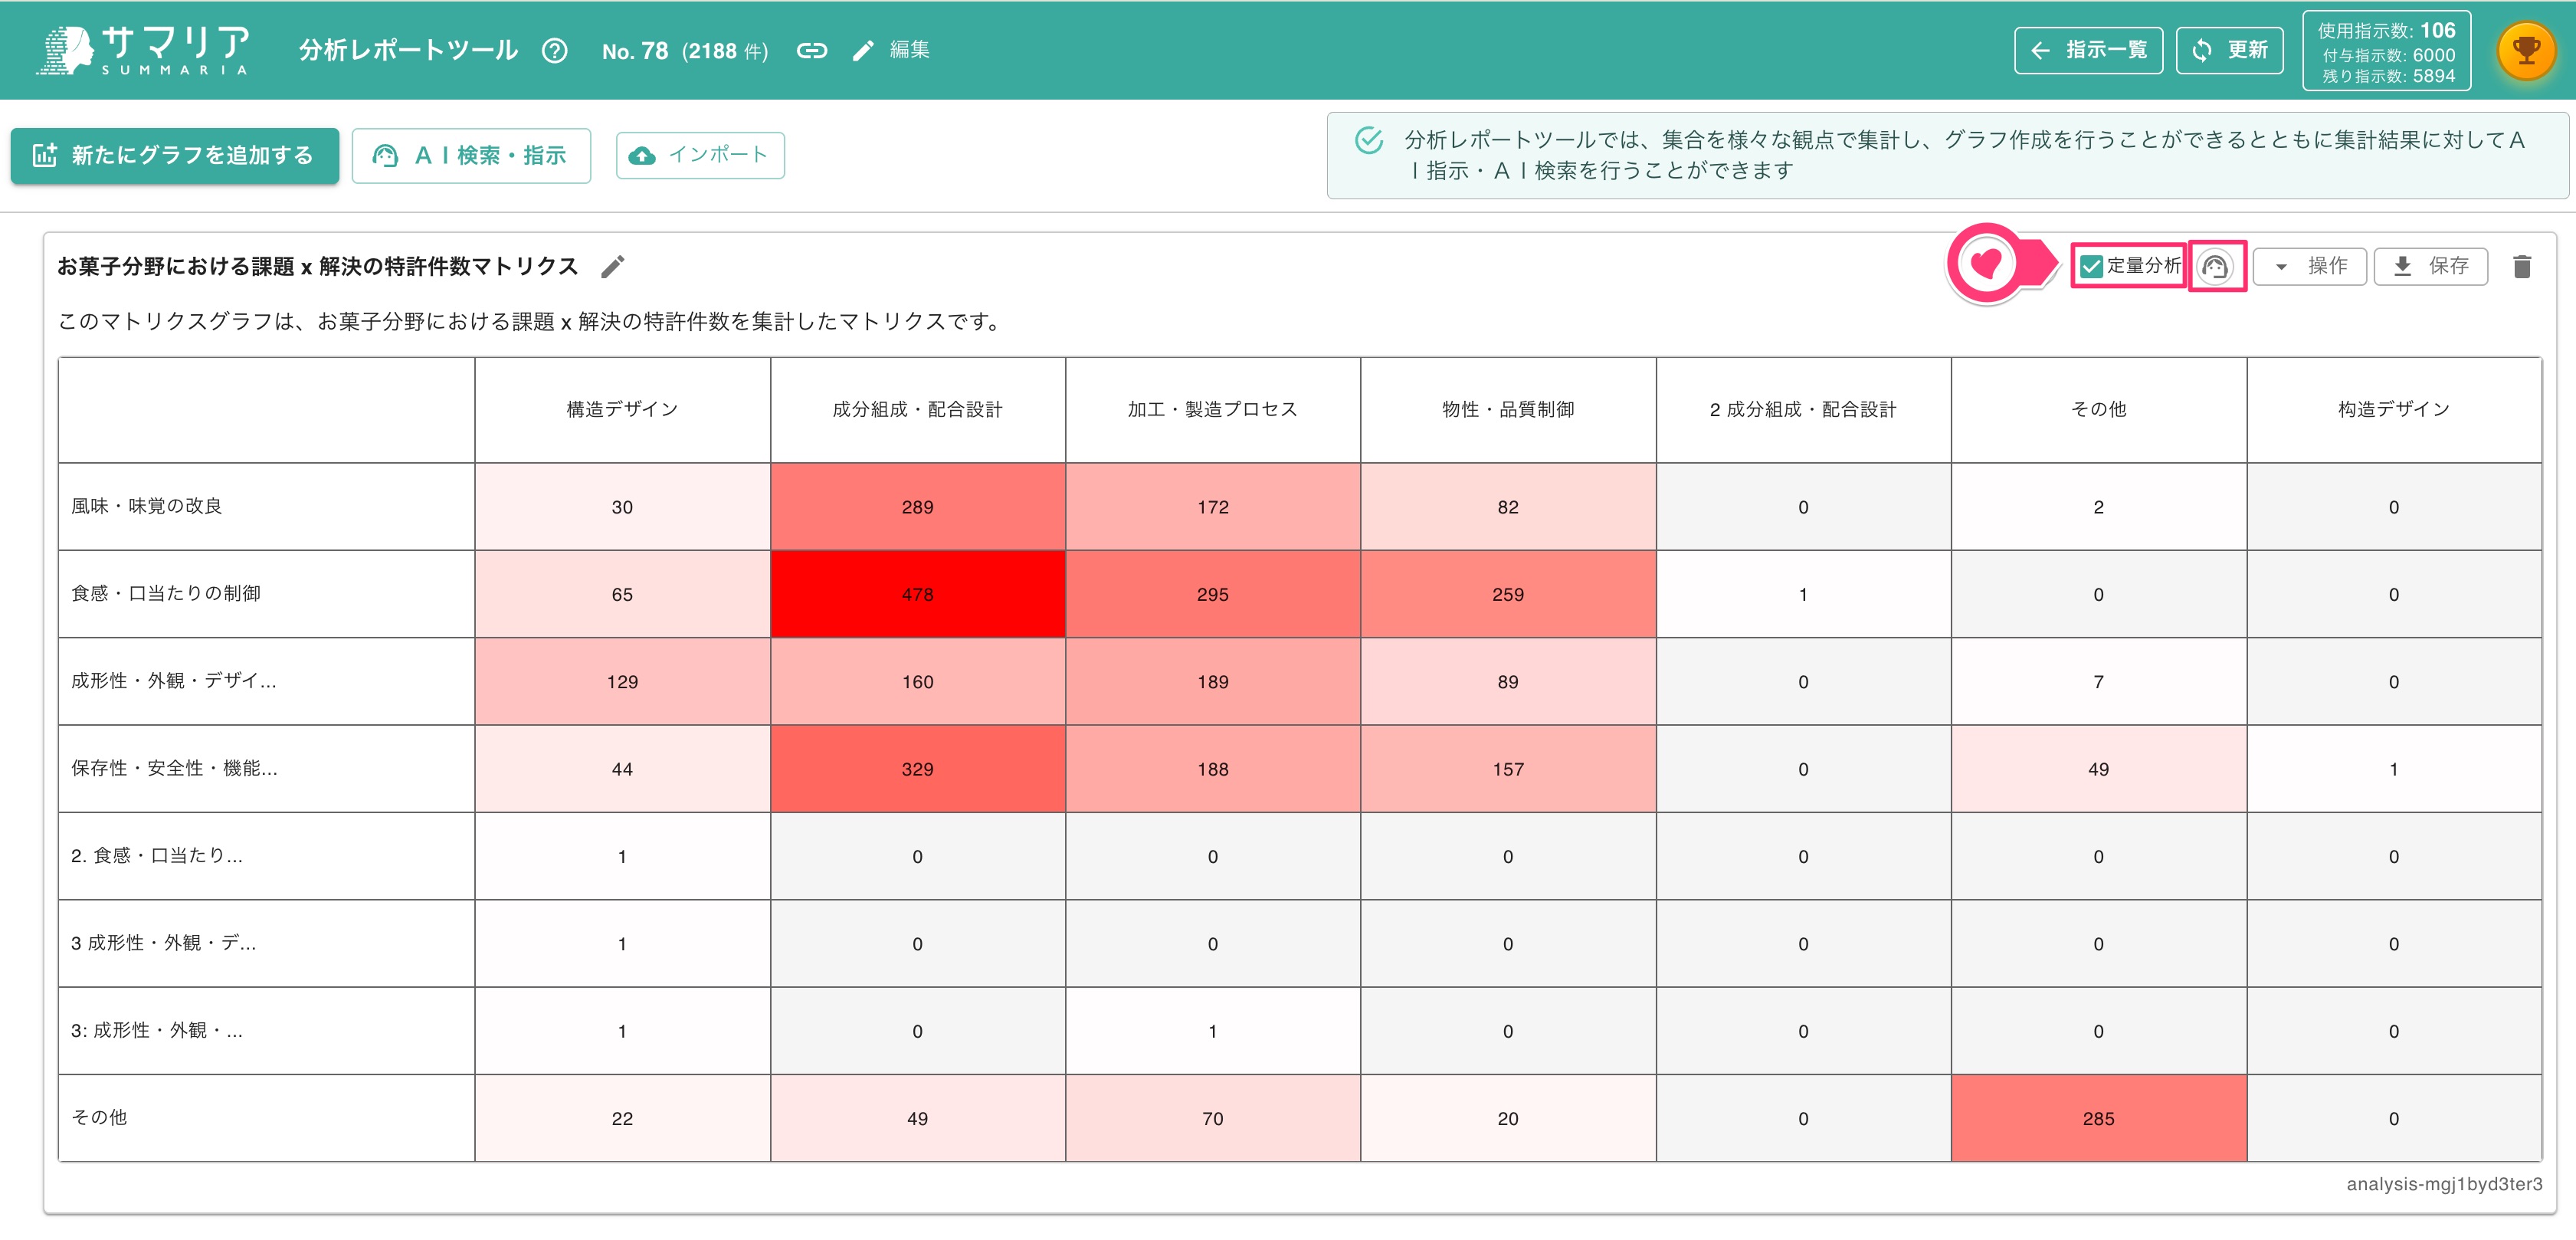Click the cell with value 129
This screenshot has height=1240, width=2576.
[x=622, y=681]
